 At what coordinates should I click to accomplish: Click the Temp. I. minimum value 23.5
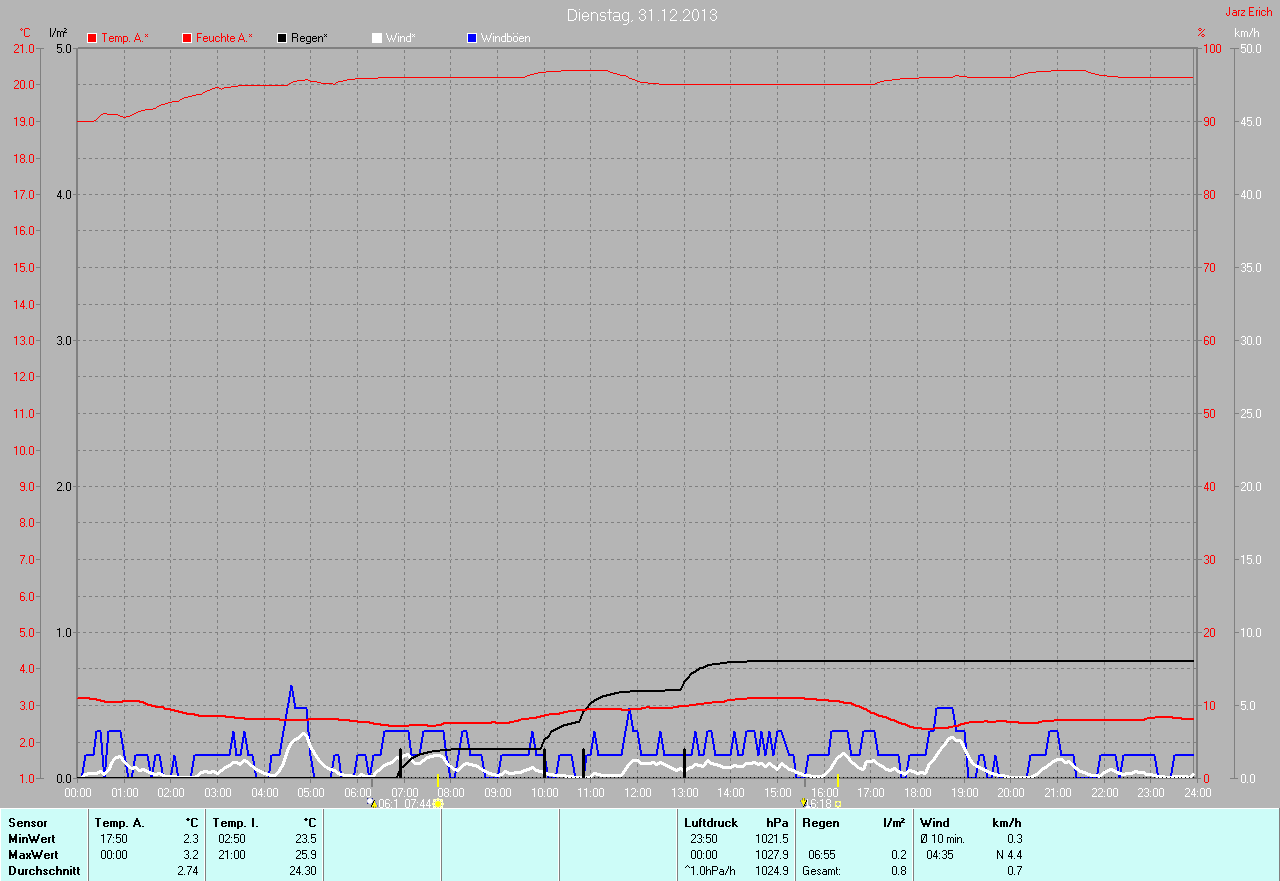[x=306, y=839]
